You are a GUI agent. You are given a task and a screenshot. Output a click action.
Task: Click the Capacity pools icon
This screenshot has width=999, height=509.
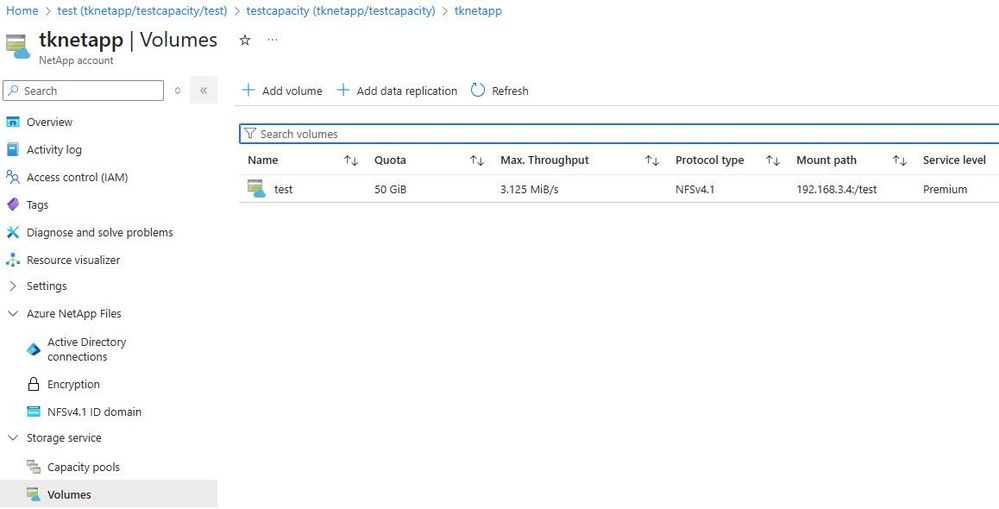click(33, 466)
